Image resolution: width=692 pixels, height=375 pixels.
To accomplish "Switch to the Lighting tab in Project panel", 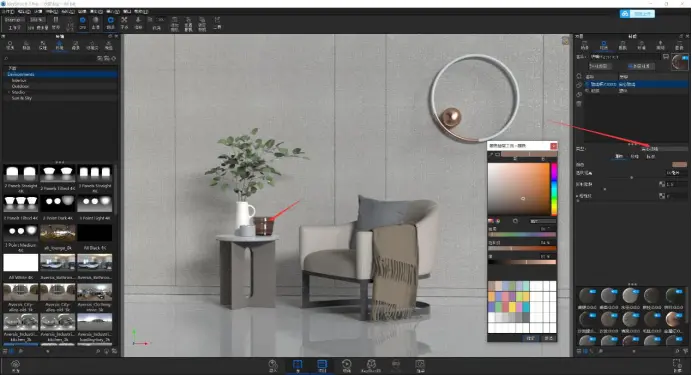I will tap(660, 45).
